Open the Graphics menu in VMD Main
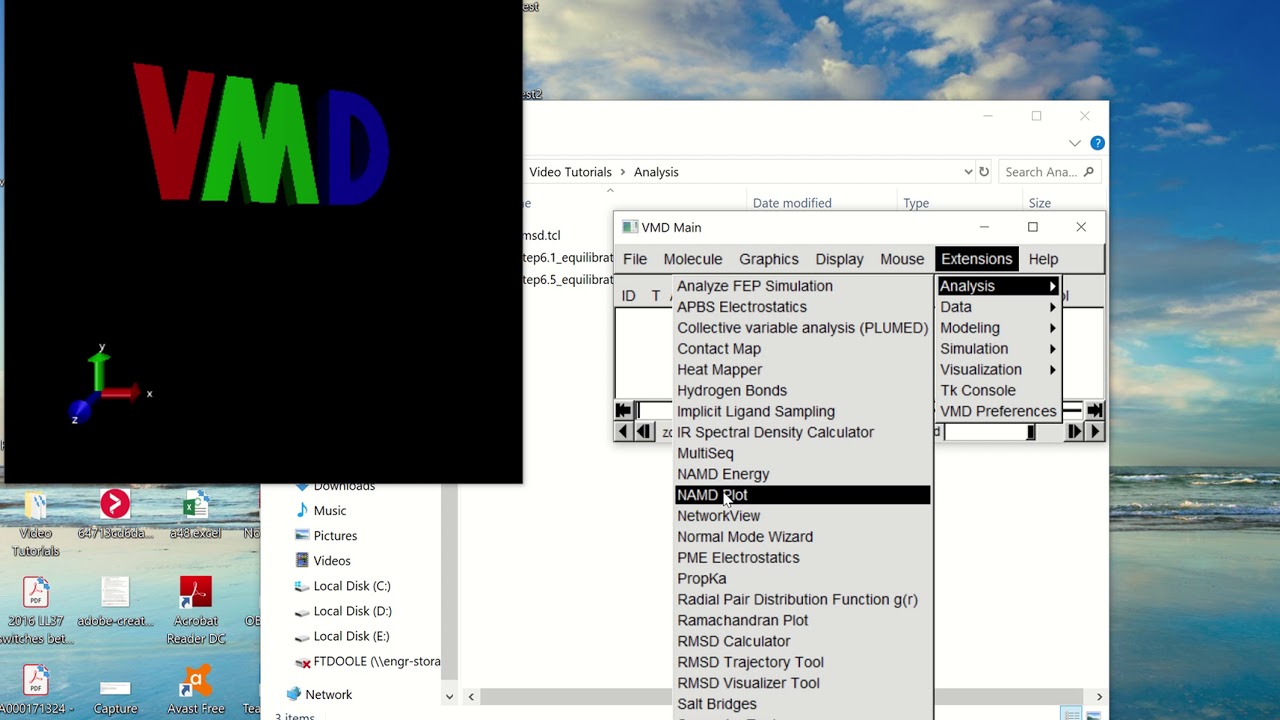This screenshot has height=720, width=1280. tap(769, 259)
